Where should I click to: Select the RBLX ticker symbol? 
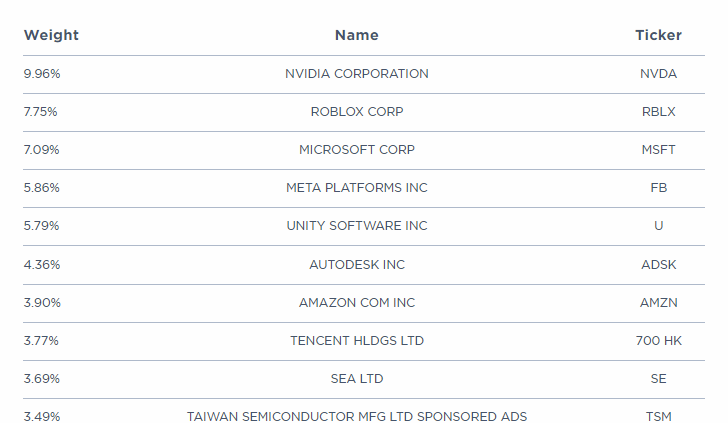click(658, 112)
